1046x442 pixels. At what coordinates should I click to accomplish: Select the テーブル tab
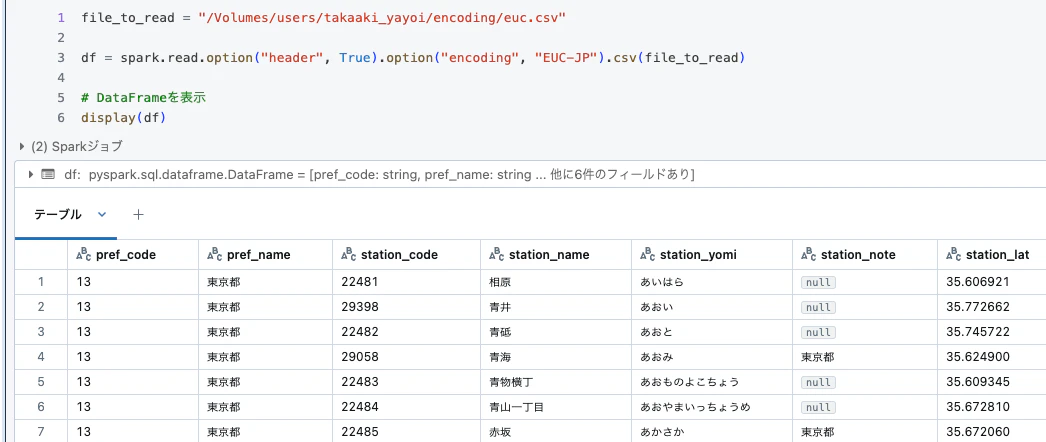click(x=57, y=215)
